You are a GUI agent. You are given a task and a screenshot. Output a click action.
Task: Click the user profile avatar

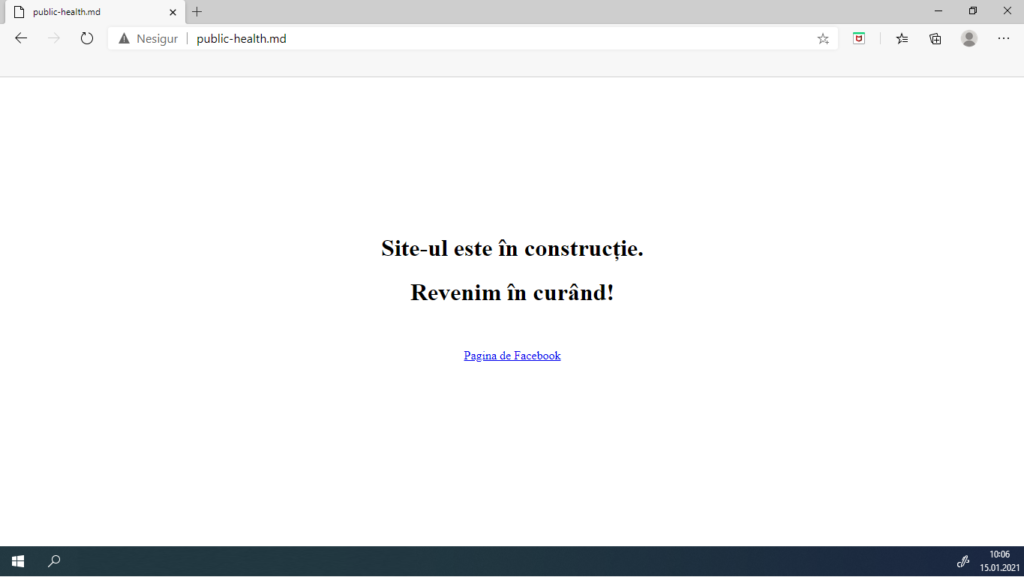[x=968, y=38]
